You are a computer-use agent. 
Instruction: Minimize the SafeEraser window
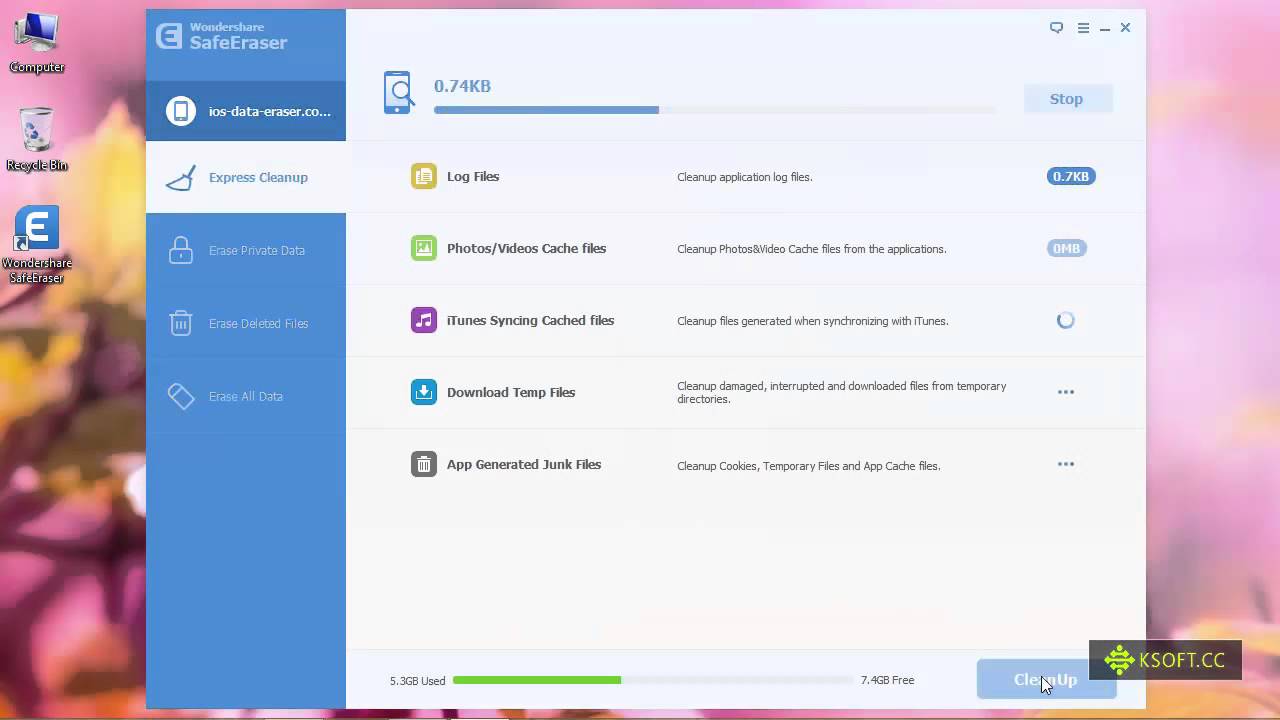click(x=1105, y=29)
